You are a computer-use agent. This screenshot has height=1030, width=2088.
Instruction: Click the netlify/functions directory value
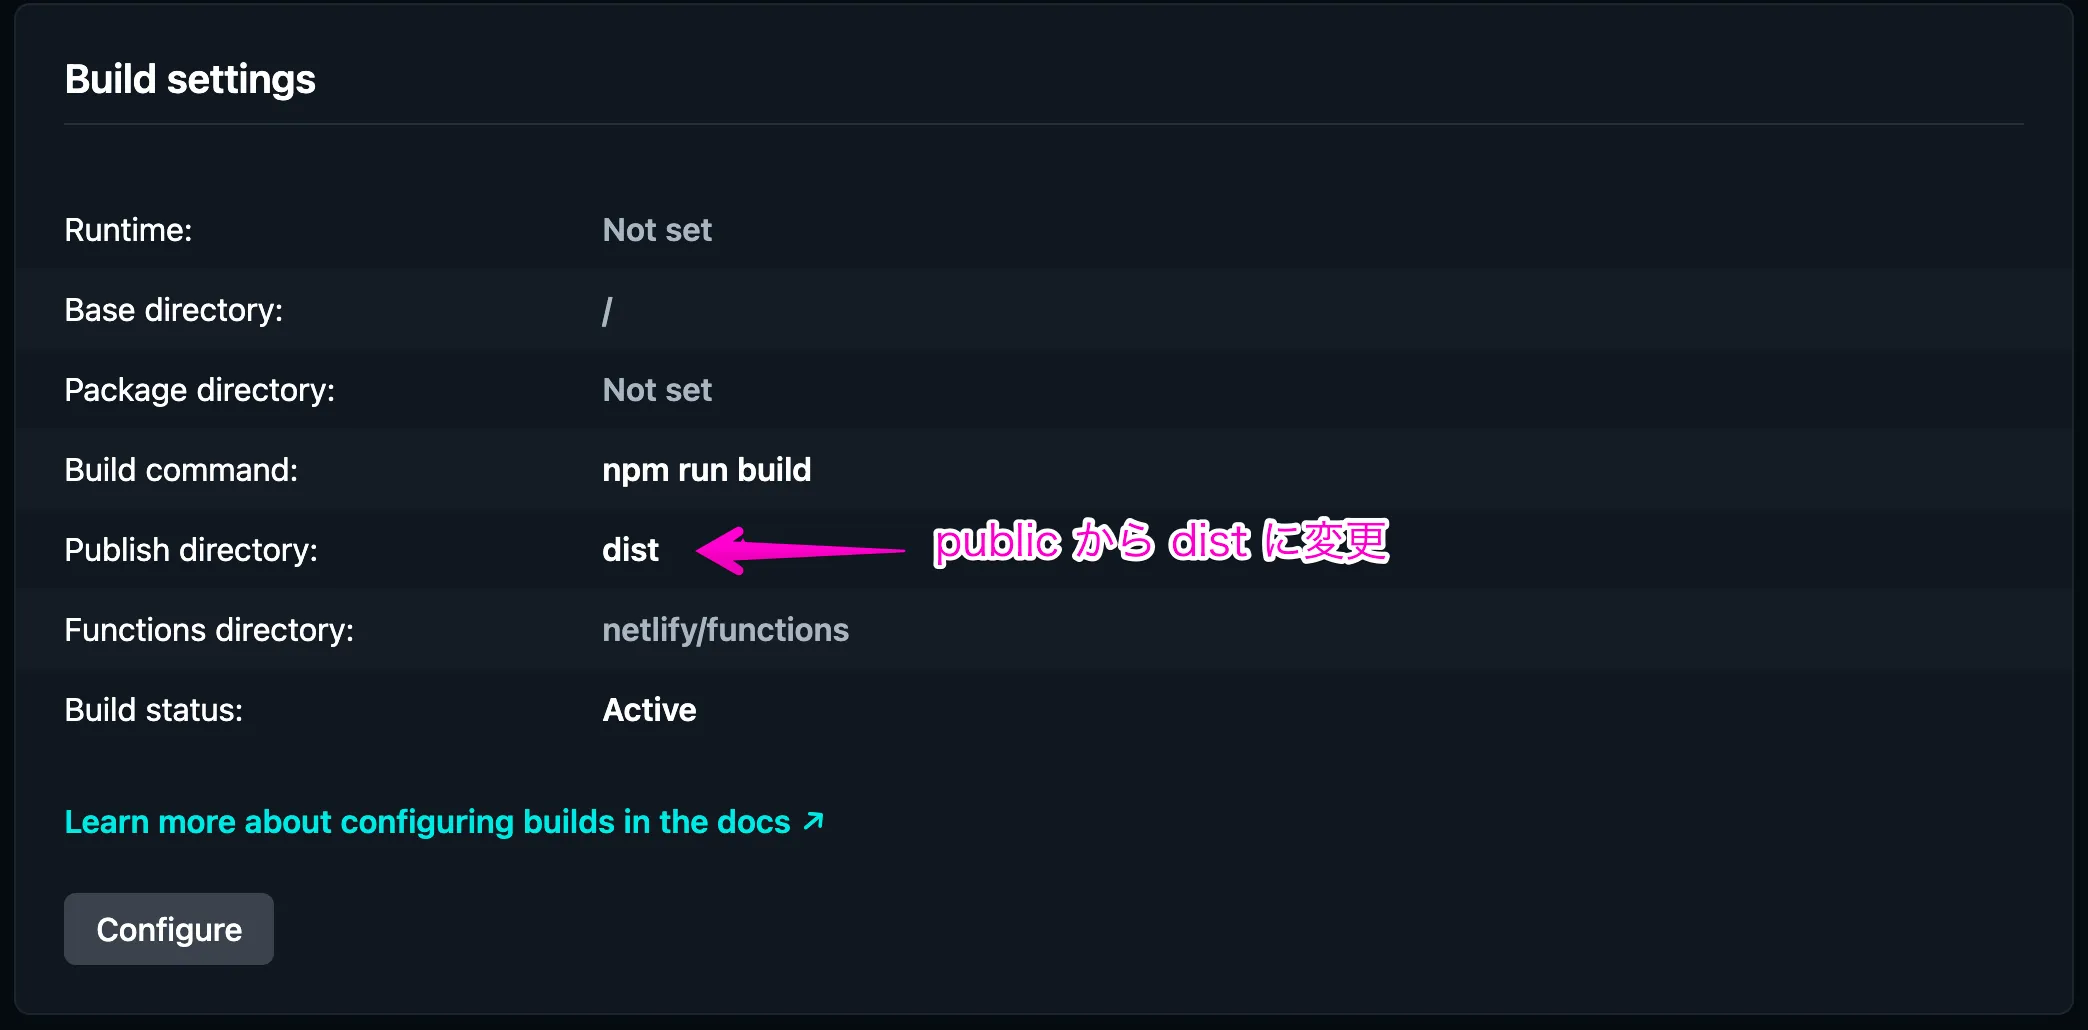725,629
